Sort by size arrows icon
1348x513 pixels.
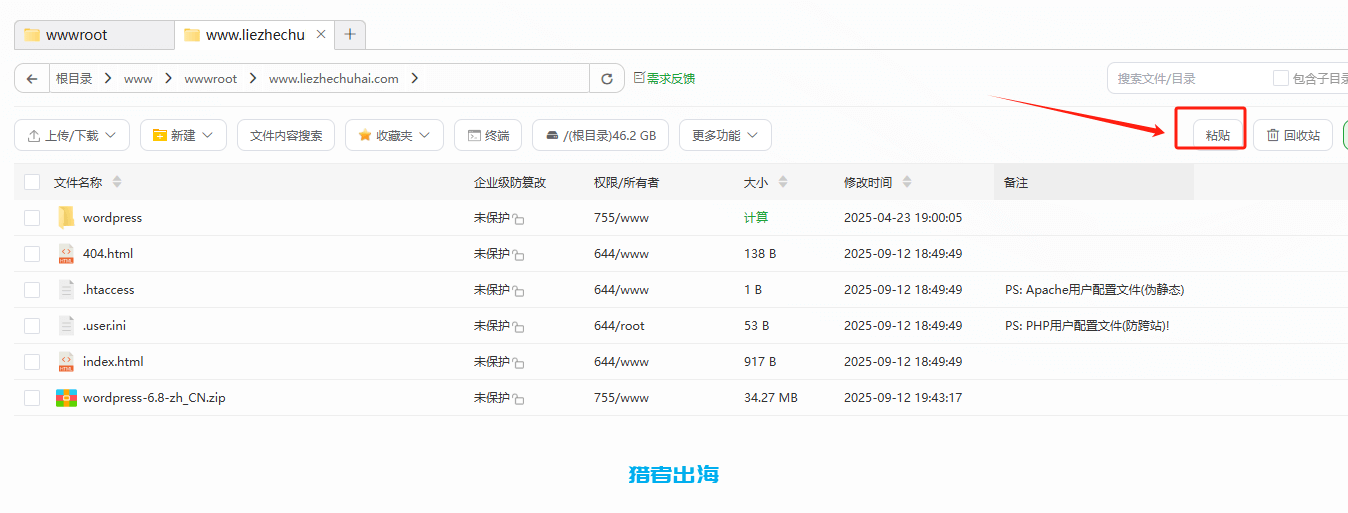[x=783, y=182]
